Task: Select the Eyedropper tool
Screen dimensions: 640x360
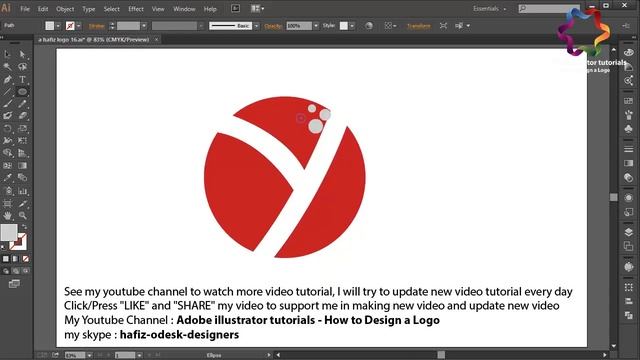Action: click(7, 178)
